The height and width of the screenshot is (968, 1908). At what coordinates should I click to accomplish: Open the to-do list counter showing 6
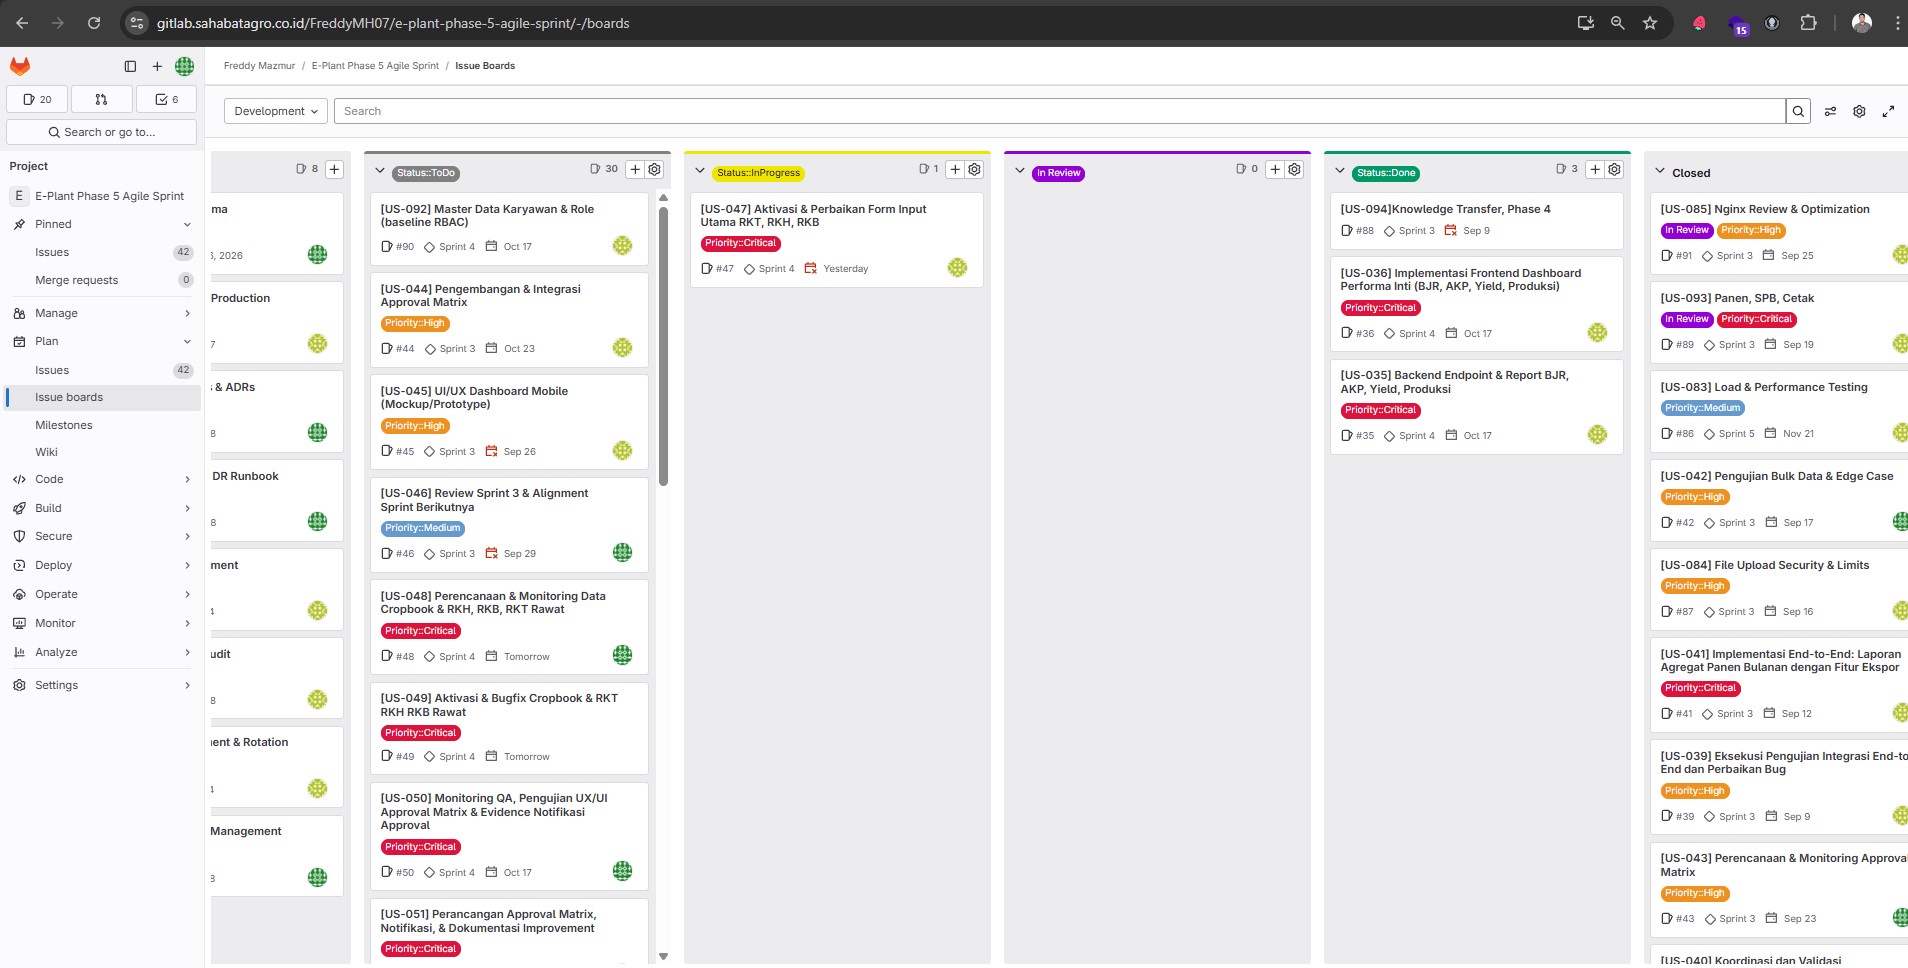point(166,99)
